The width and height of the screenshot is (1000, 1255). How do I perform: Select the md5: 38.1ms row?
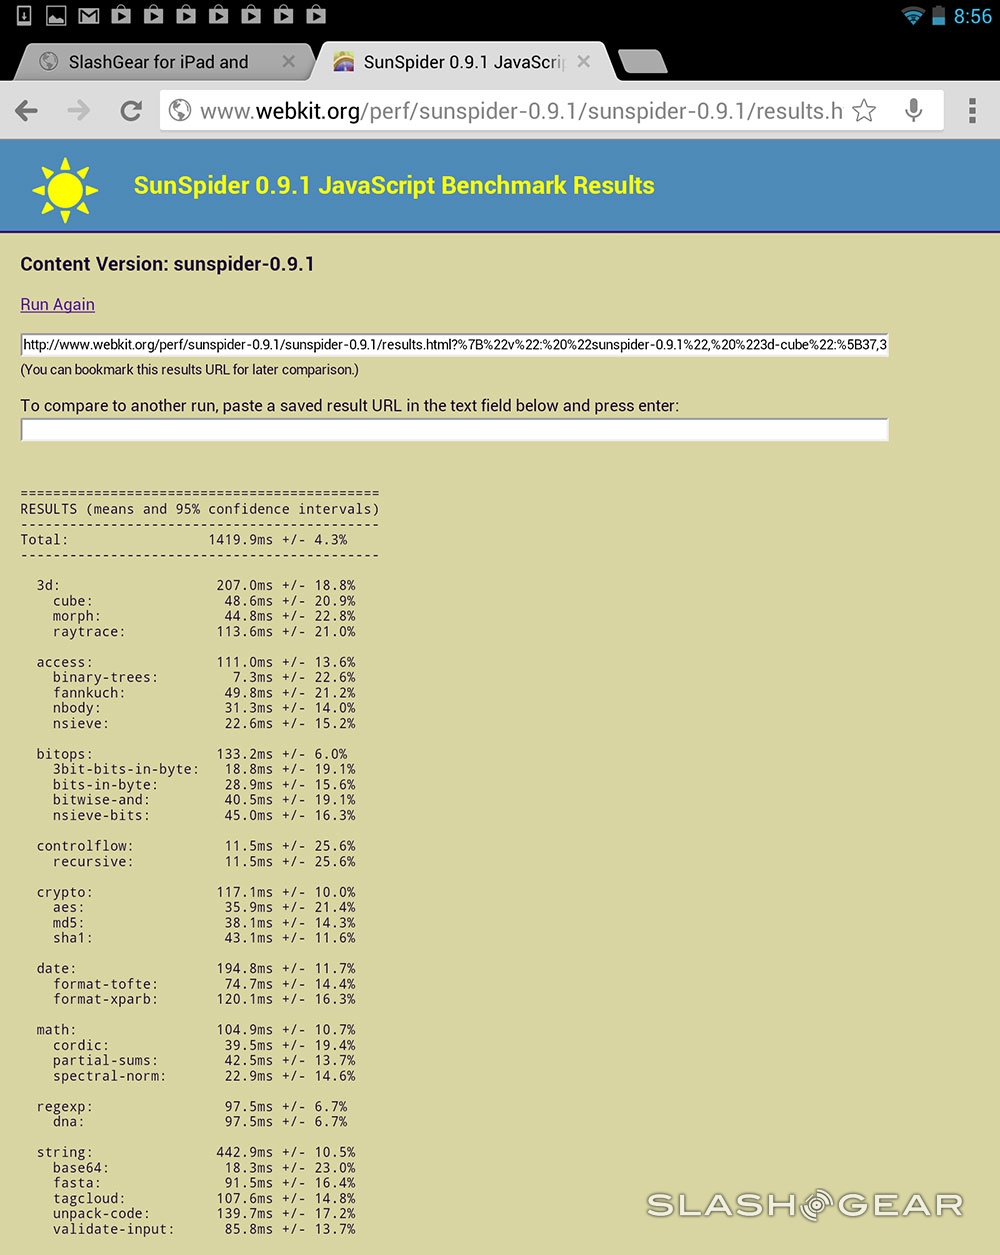click(x=204, y=923)
